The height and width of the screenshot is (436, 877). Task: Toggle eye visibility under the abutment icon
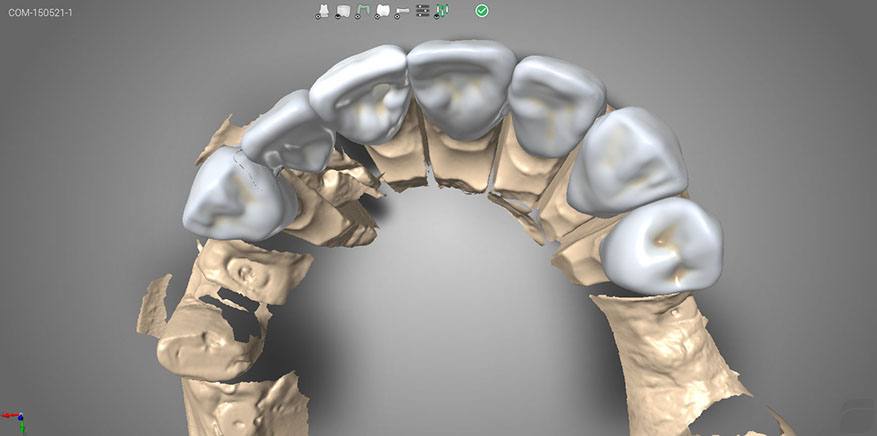click(x=319, y=16)
